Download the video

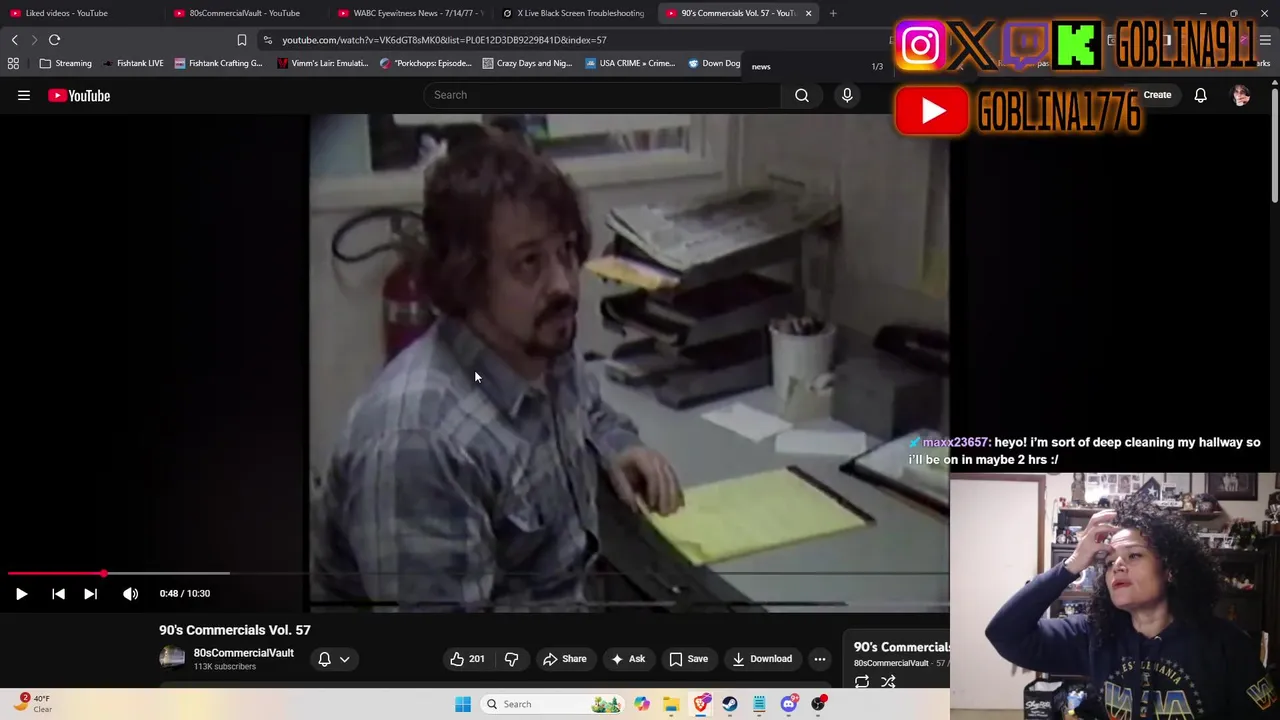pyautogui.click(x=762, y=659)
